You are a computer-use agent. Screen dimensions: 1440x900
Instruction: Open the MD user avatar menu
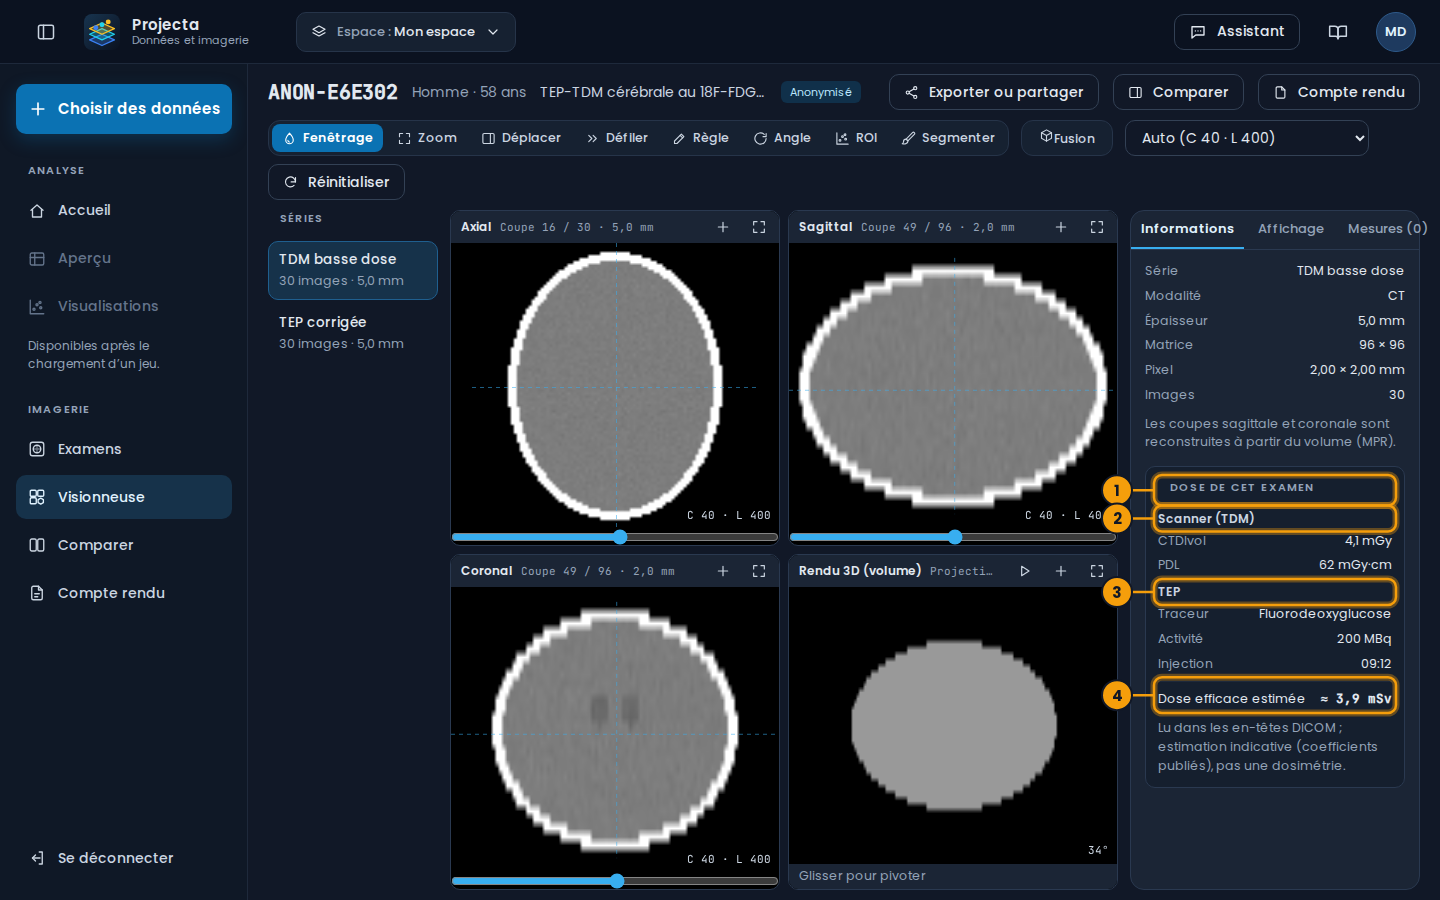pyautogui.click(x=1396, y=32)
